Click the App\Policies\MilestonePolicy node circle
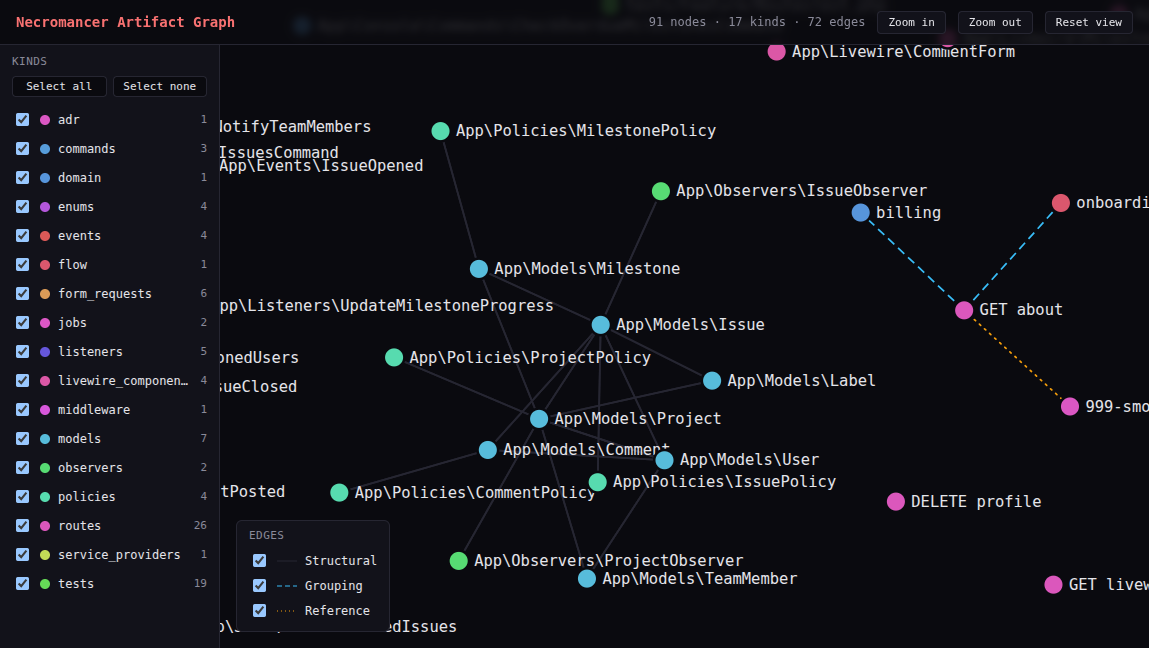Viewport: 1149px width, 648px height. pos(440,131)
